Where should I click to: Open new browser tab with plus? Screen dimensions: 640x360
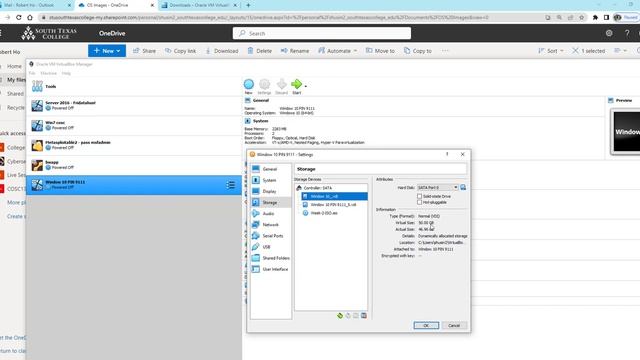pyautogui.click(x=248, y=5)
